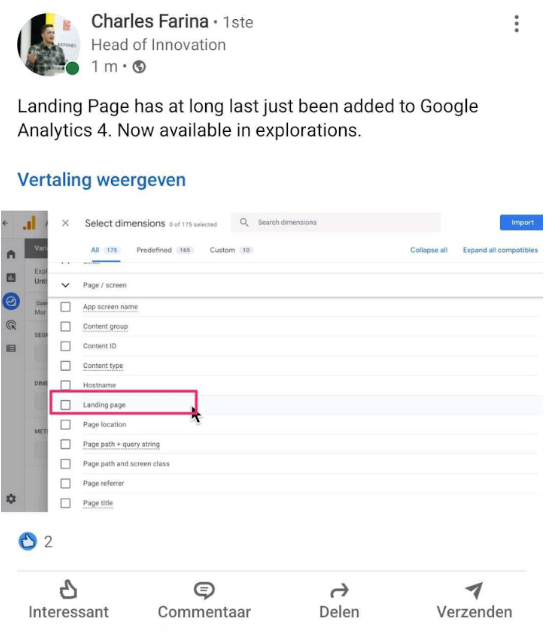Screen dimensions: 560x640
Task: Check the Landing page dimension checkbox
Action: [x=65, y=405]
